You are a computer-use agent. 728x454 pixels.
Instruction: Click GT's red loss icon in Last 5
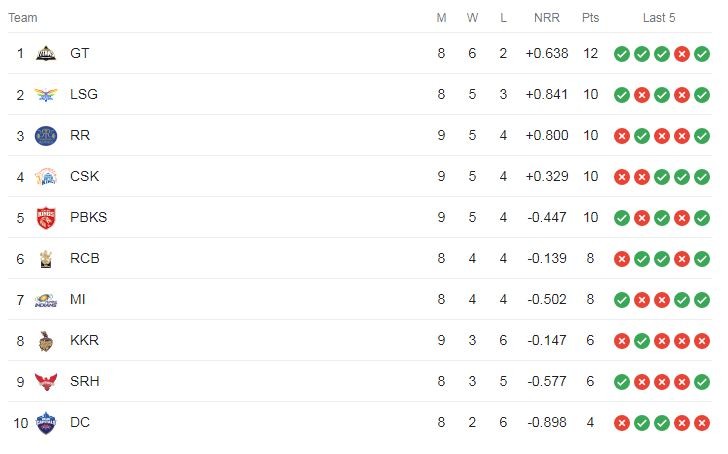[x=682, y=54]
